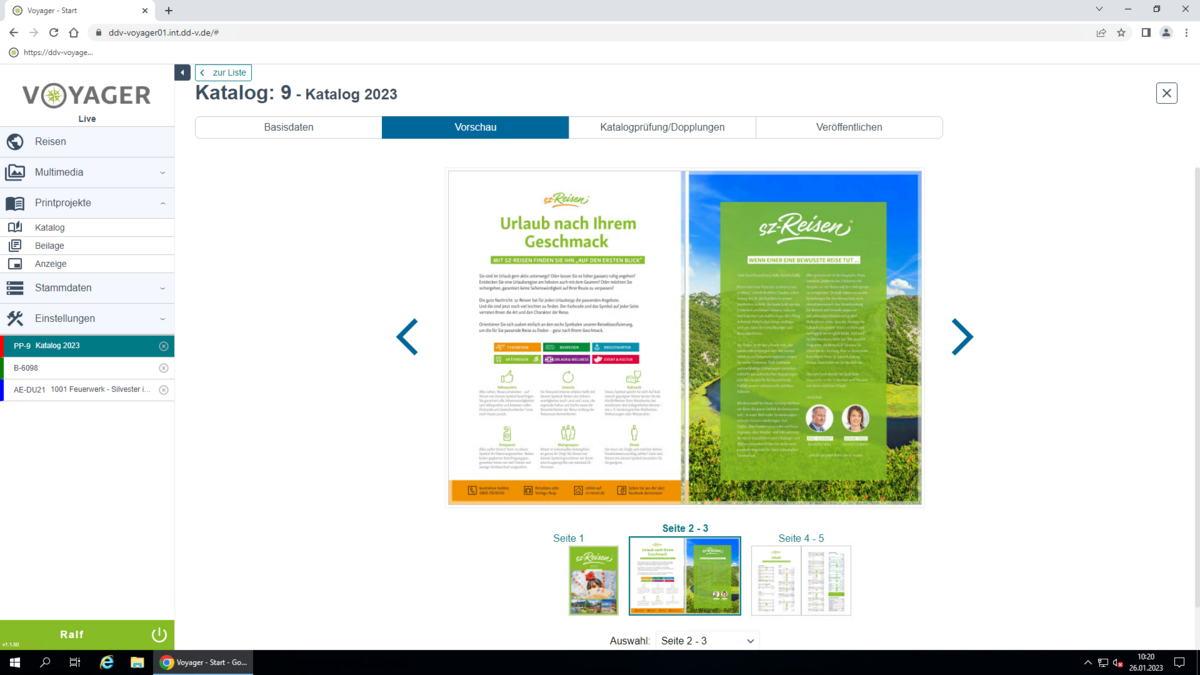Screen dimensions: 1200x675
Task: Open File Explorer from taskbar
Action: (137, 662)
